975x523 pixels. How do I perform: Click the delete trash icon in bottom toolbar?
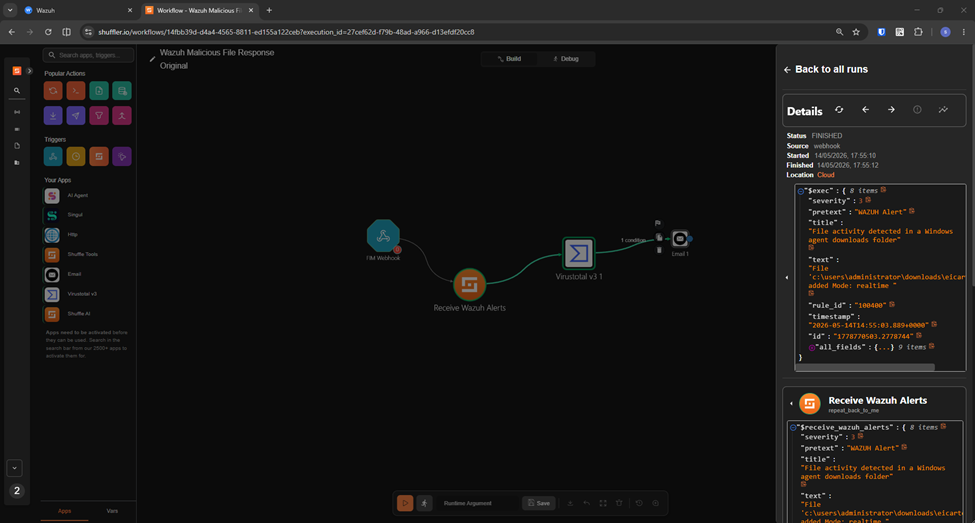coord(619,503)
